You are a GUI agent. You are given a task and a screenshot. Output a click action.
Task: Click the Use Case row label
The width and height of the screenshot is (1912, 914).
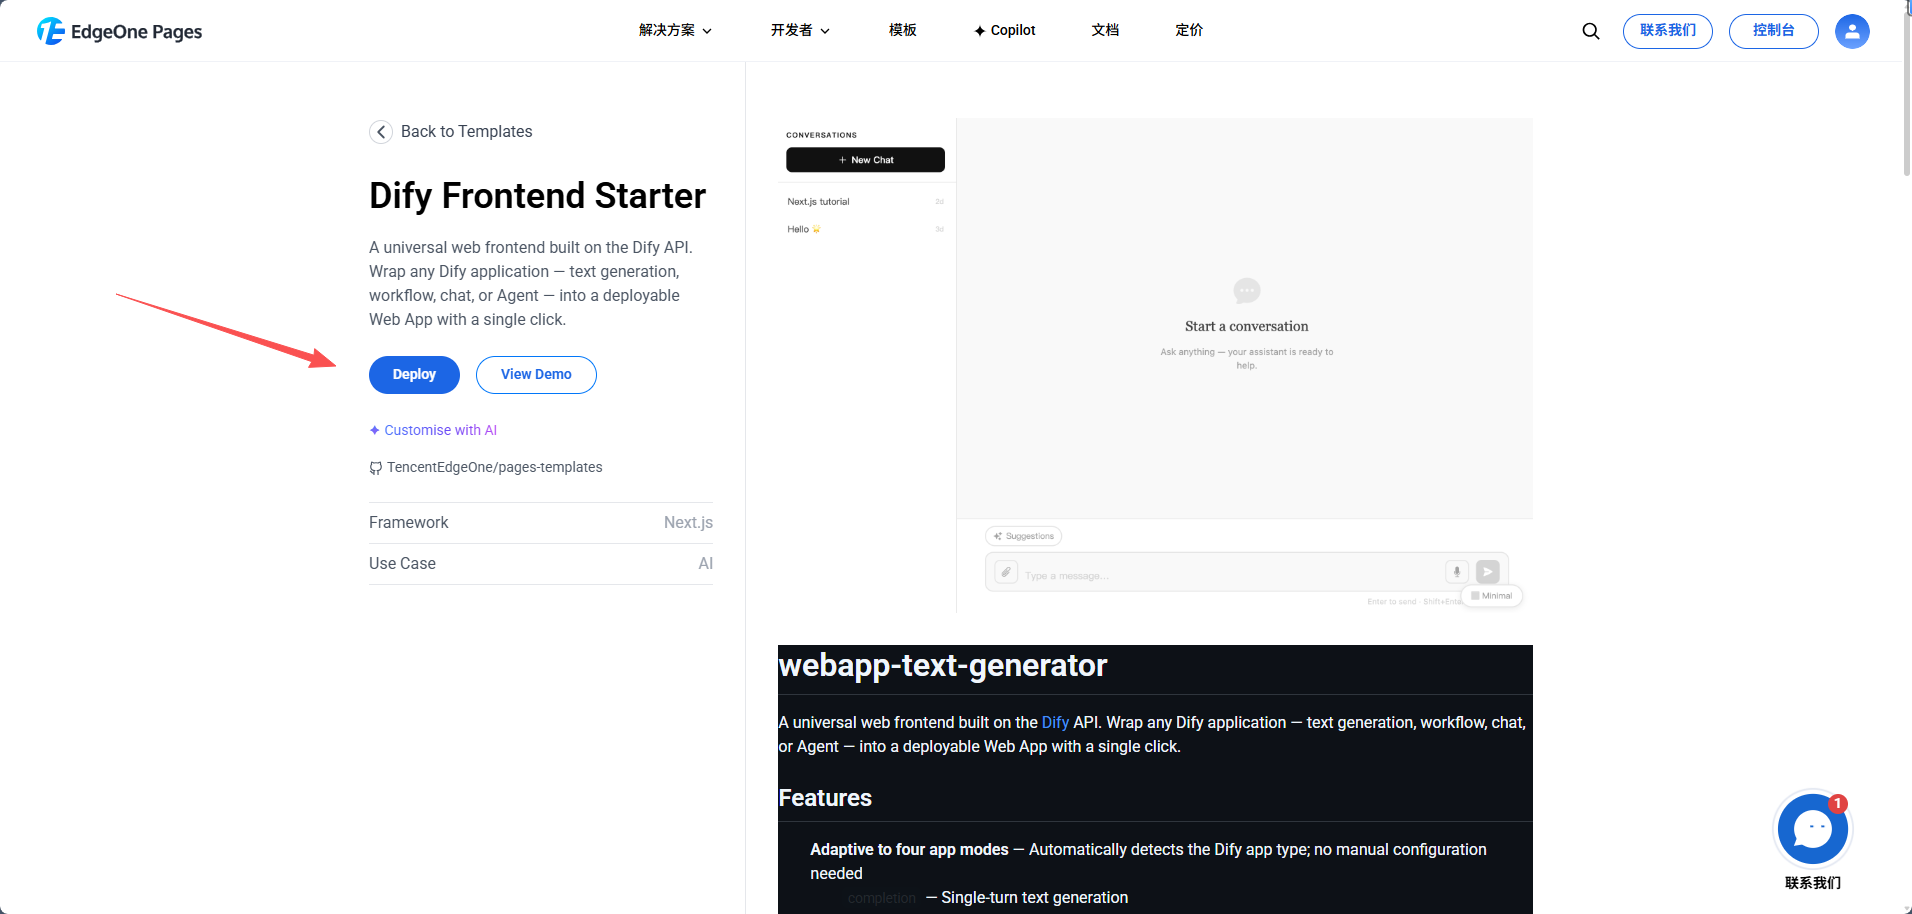(x=402, y=564)
